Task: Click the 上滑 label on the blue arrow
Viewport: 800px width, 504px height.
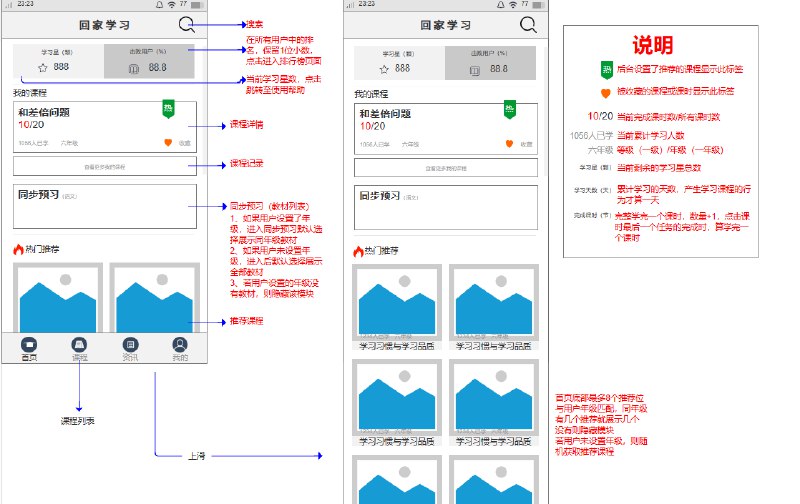Action: click(x=196, y=456)
